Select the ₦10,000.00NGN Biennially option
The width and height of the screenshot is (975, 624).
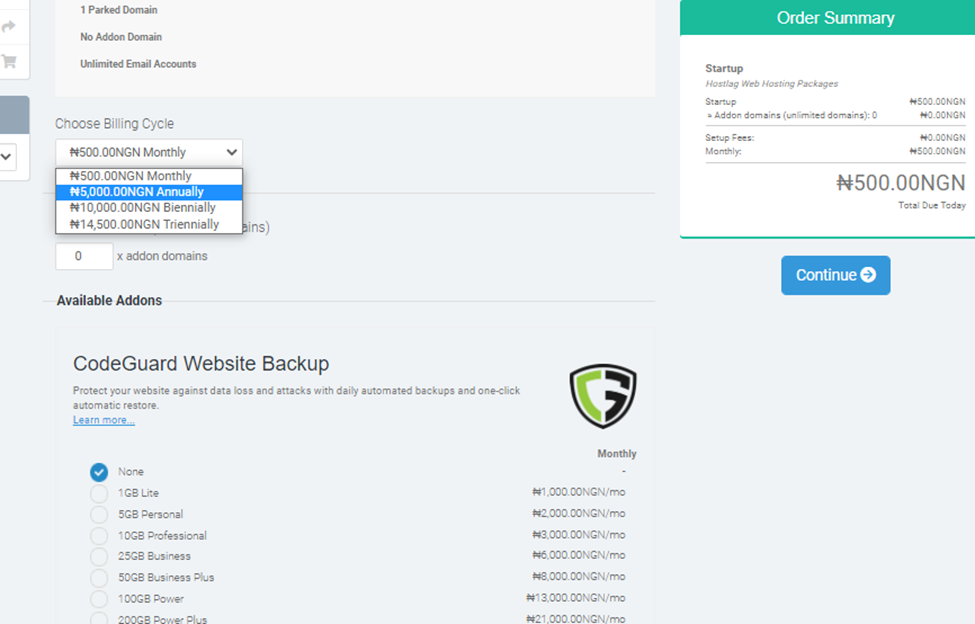click(143, 208)
